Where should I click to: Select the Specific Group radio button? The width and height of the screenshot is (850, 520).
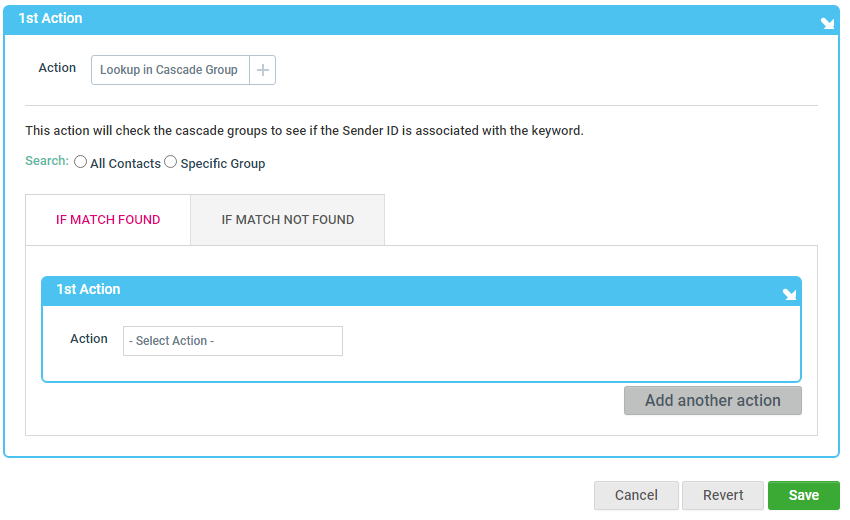[x=170, y=162]
